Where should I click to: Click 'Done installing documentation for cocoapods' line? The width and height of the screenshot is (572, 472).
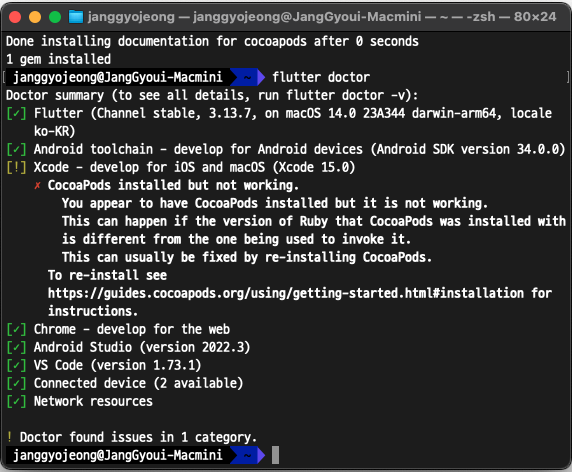[212, 41]
